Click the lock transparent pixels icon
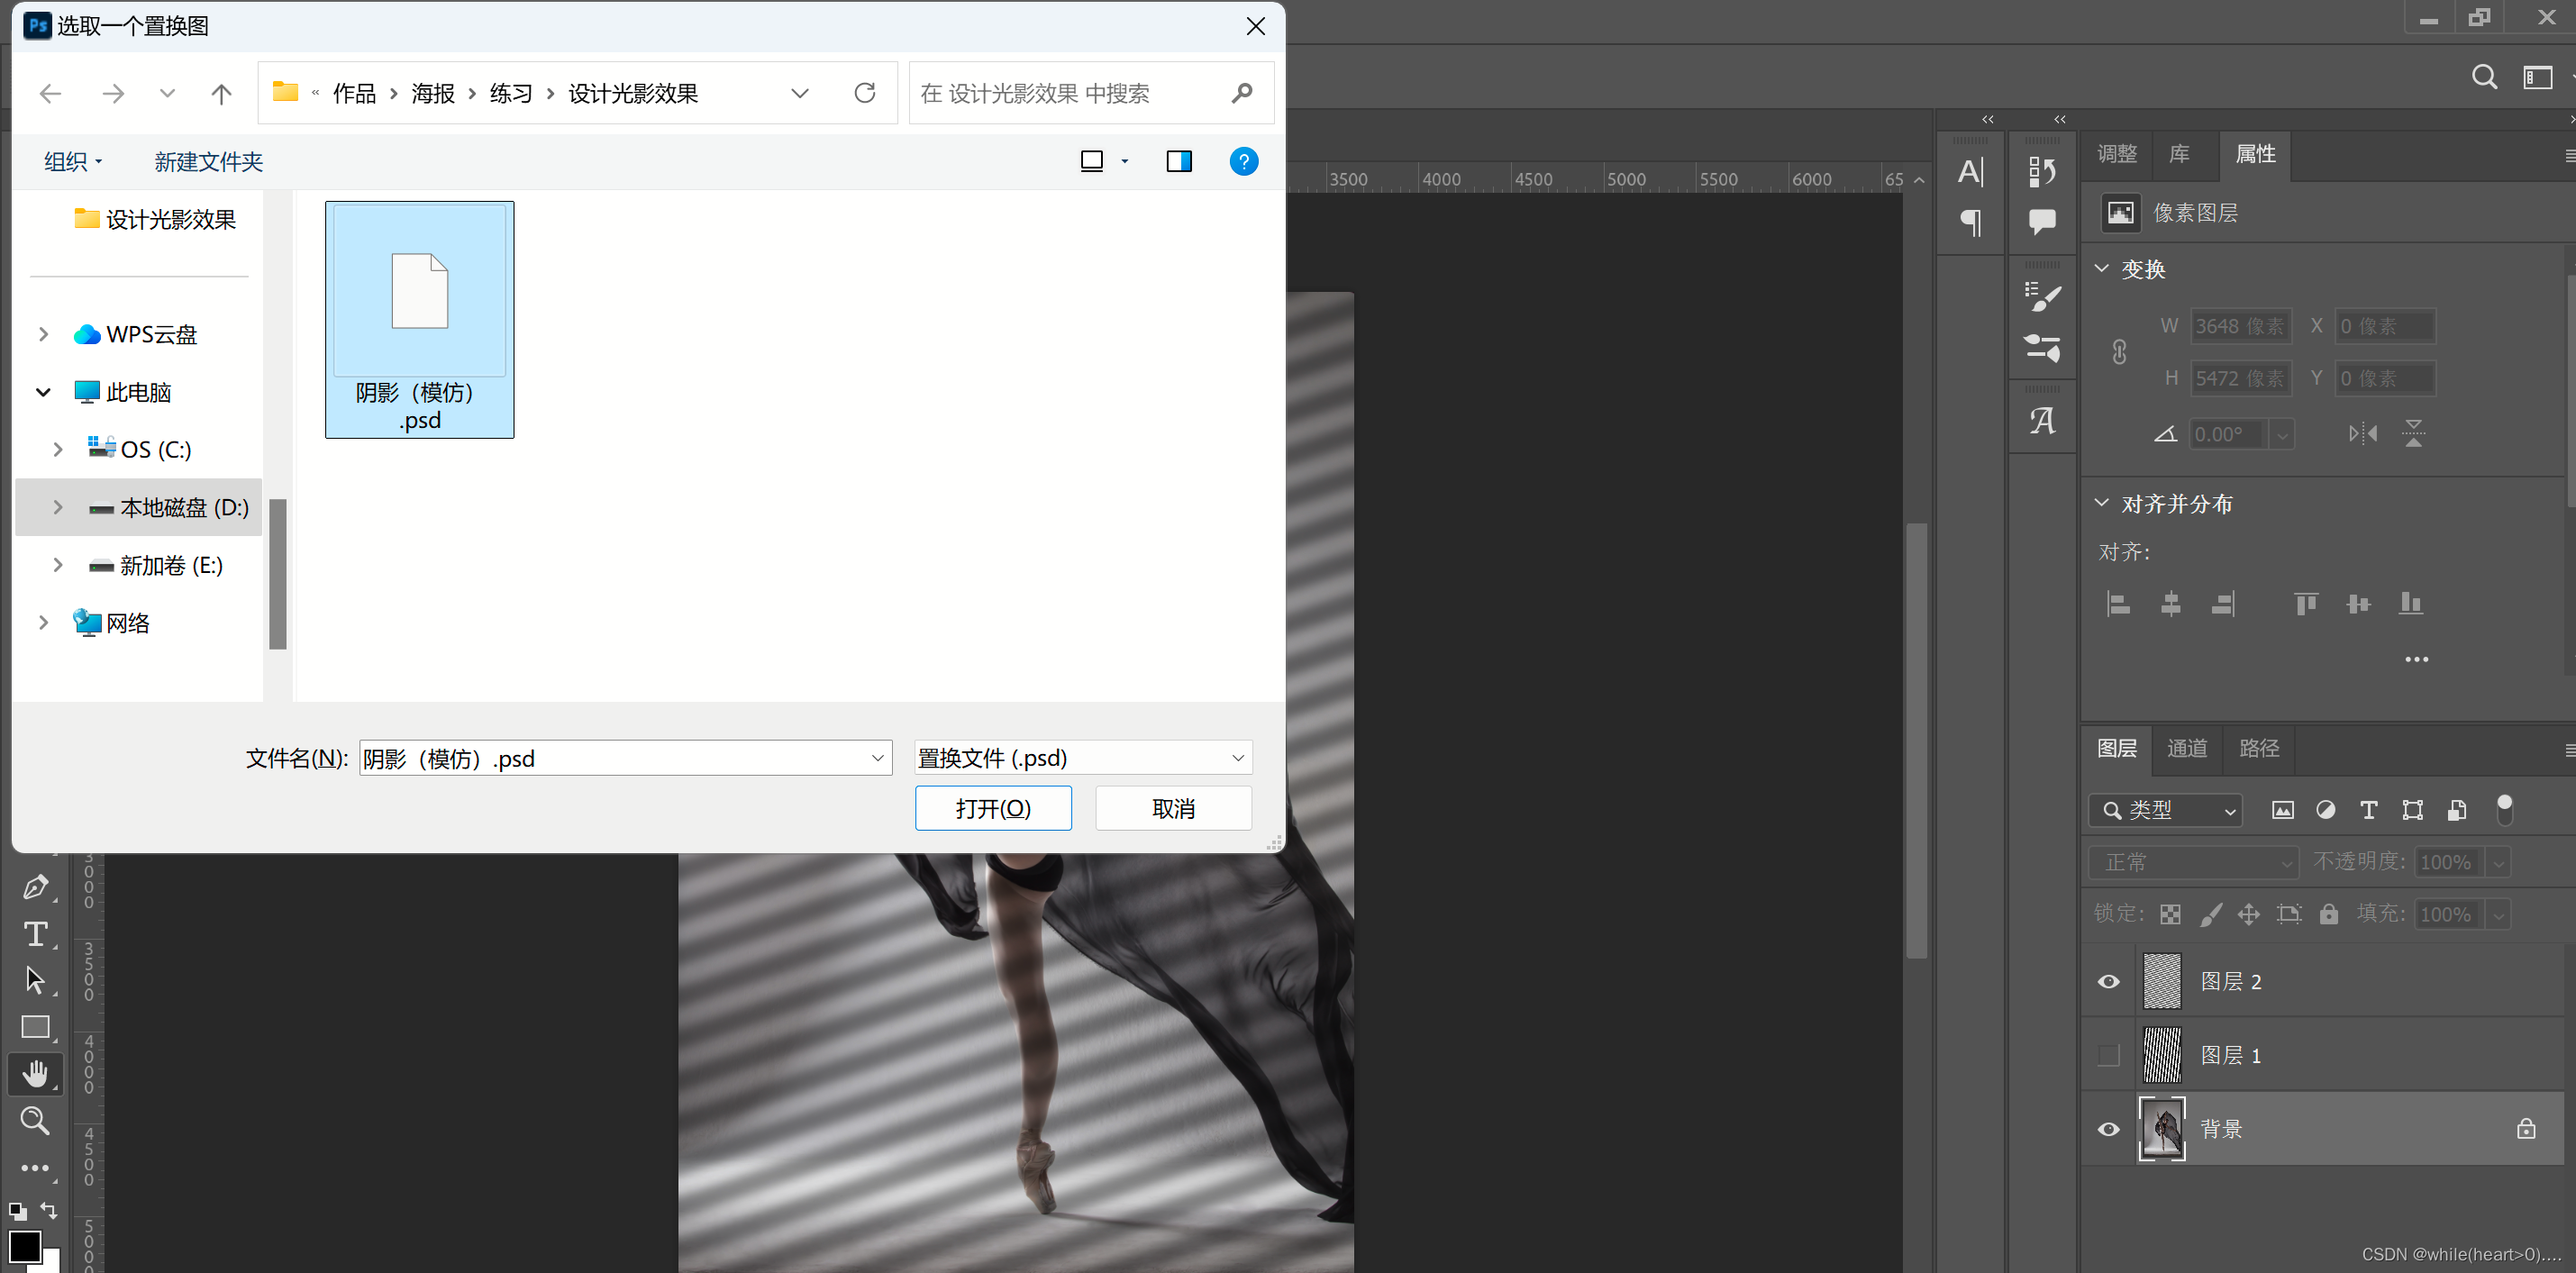Screen dimensions: 2576x1273 [x=2169, y=914]
